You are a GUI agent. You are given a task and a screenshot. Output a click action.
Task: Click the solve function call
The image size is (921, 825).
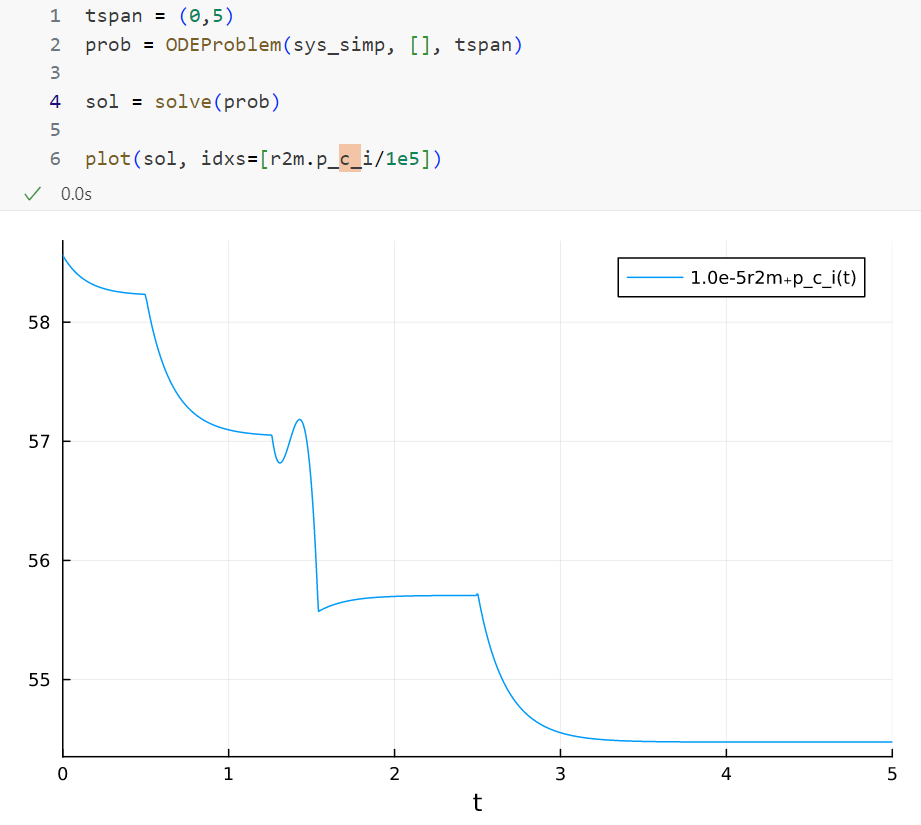coord(183,102)
